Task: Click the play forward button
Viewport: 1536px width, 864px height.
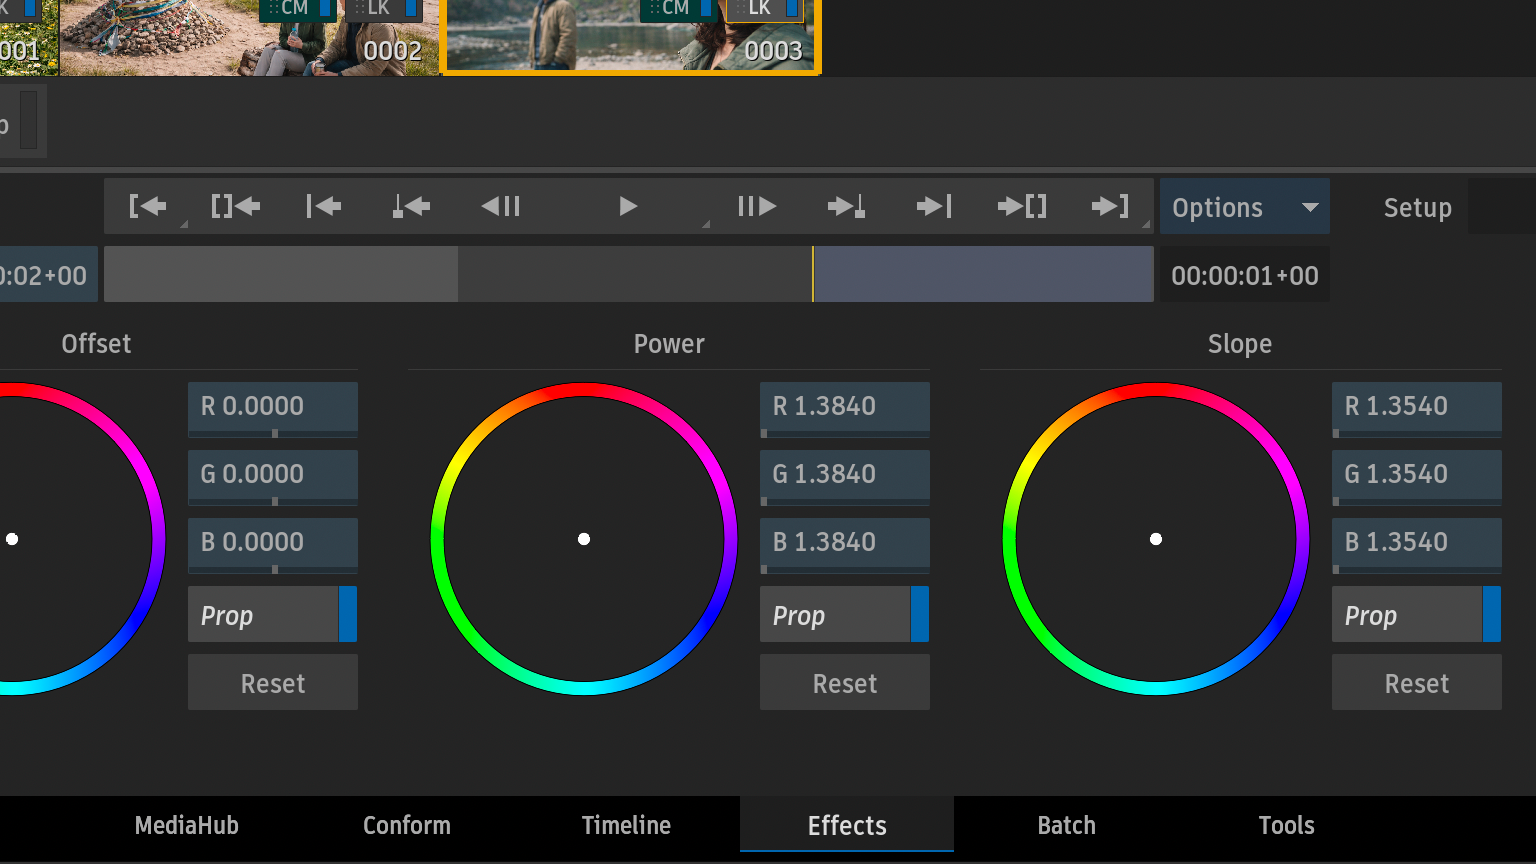Action: coord(627,207)
